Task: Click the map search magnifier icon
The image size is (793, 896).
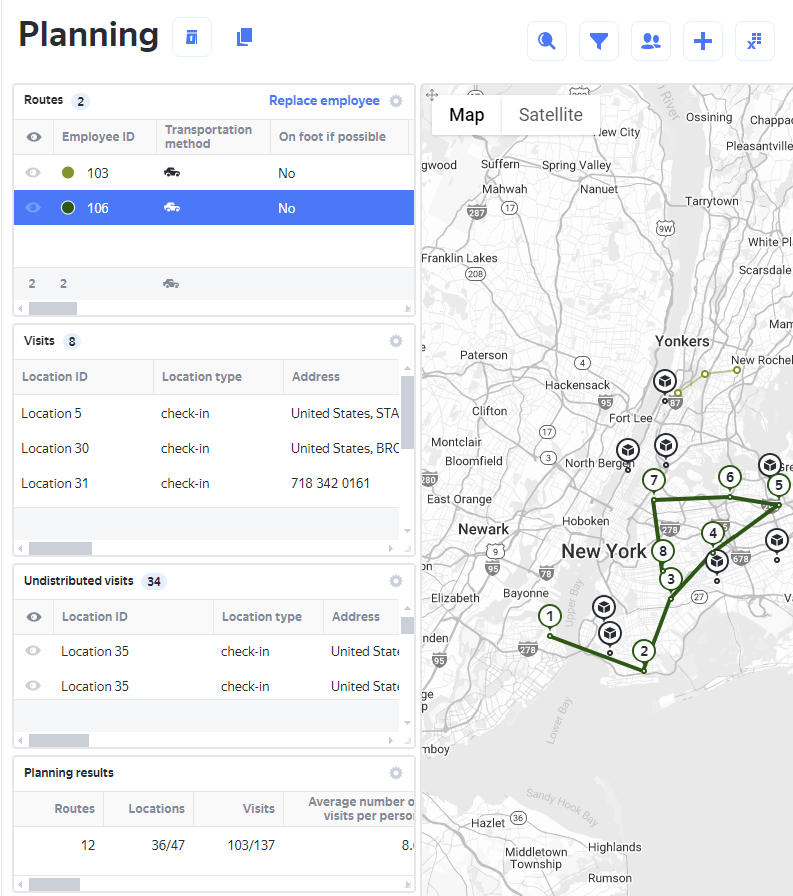Action: click(547, 41)
